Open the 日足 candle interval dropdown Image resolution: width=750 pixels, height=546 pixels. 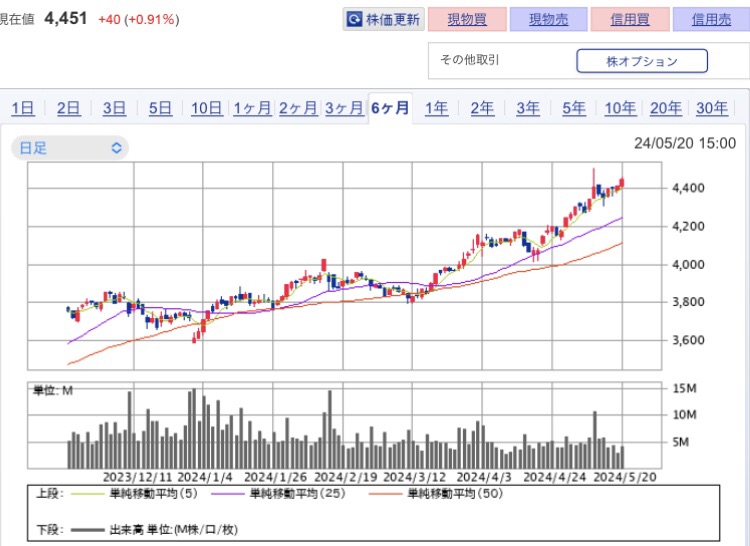[x=70, y=148]
